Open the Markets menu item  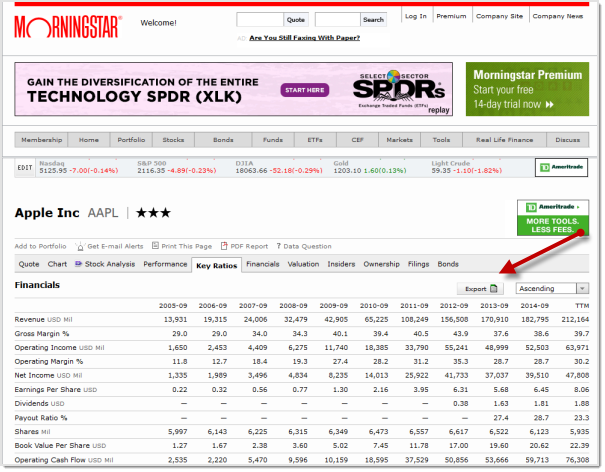pyautogui.click(x=399, y=140)
